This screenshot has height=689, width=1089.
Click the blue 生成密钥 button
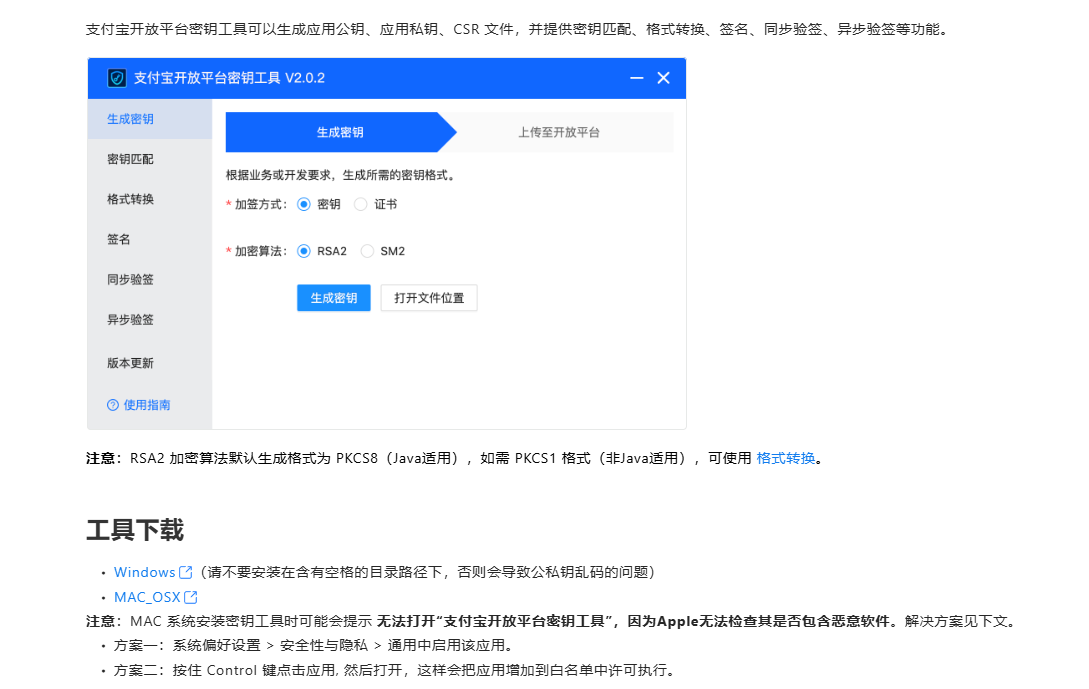tap(333, 298)
